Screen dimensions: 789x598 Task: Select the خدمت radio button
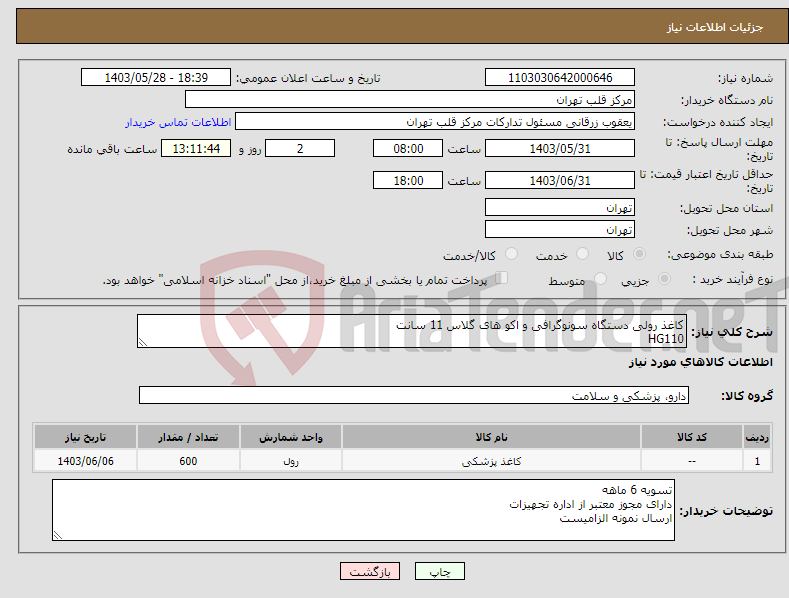coord(582,254)
